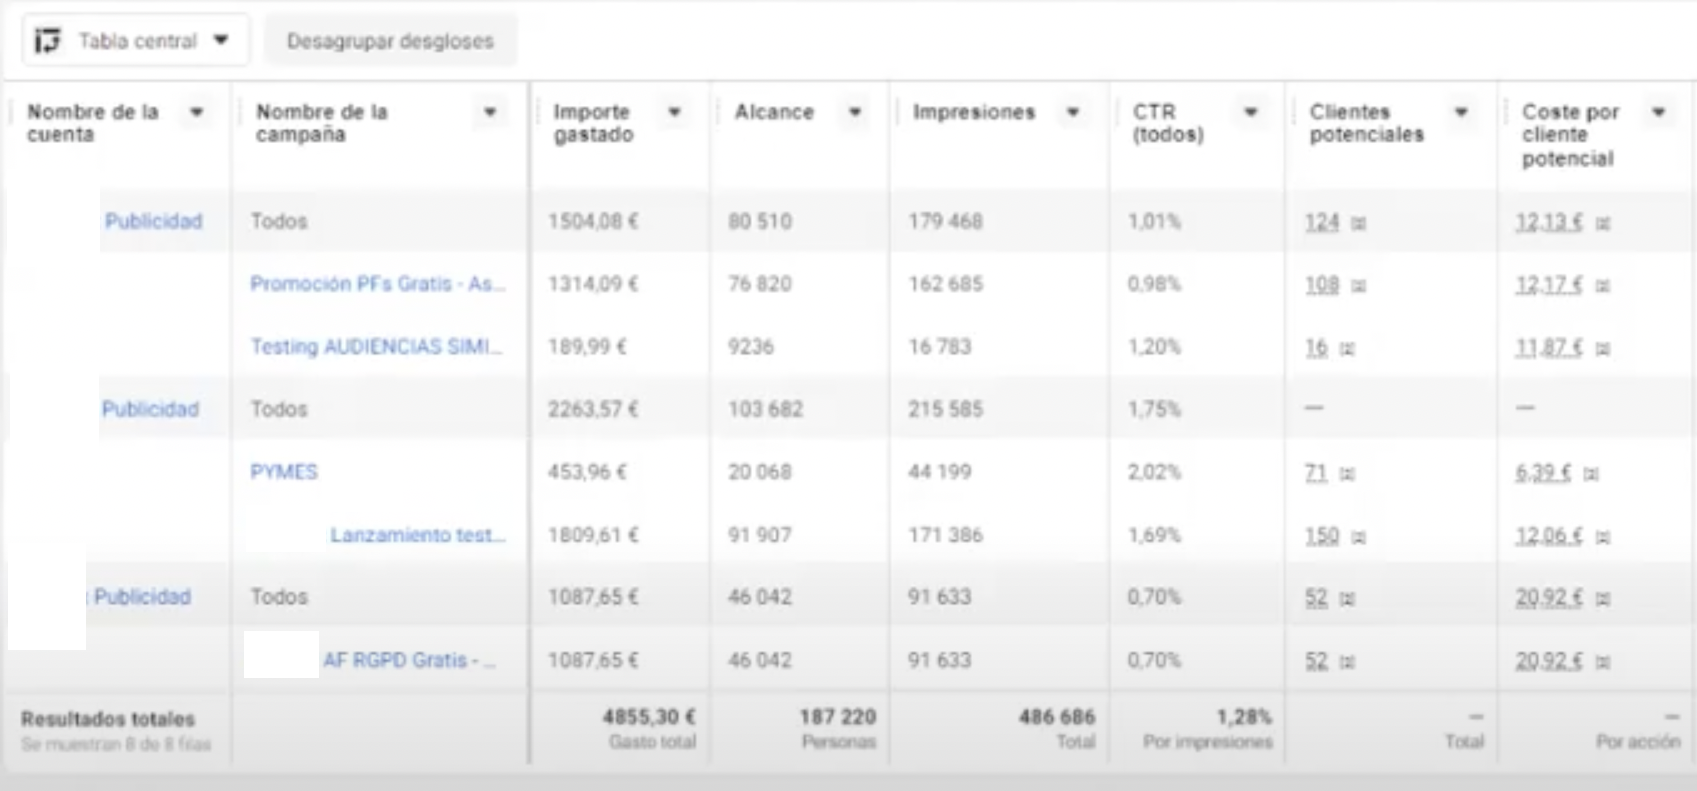Open the PYMES campaign link
The image size is (1697, 791).
pos(284,472)
